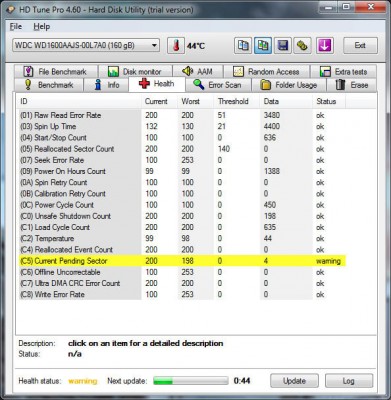Click the thermometer temperature icon
391x400 pixels.
click(x=176, y=46)
